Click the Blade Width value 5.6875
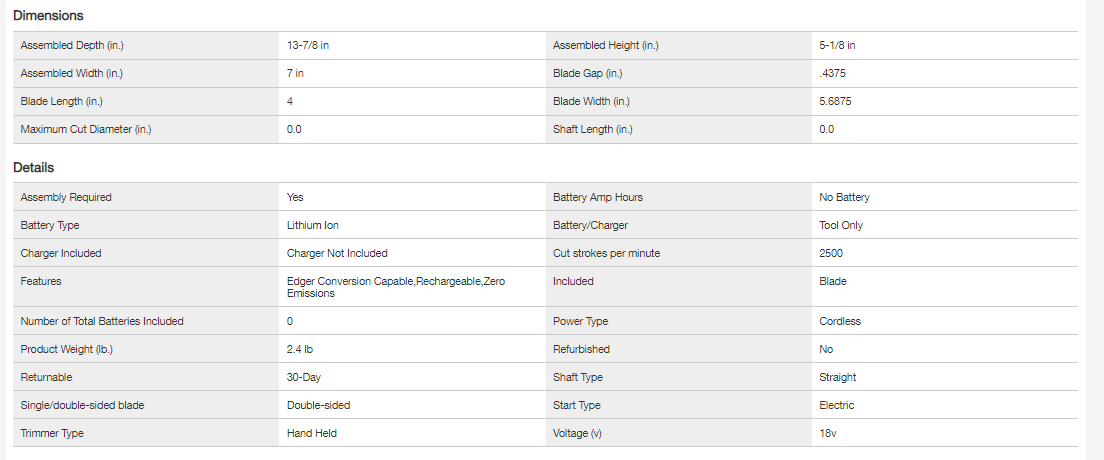 click(835, 101)
